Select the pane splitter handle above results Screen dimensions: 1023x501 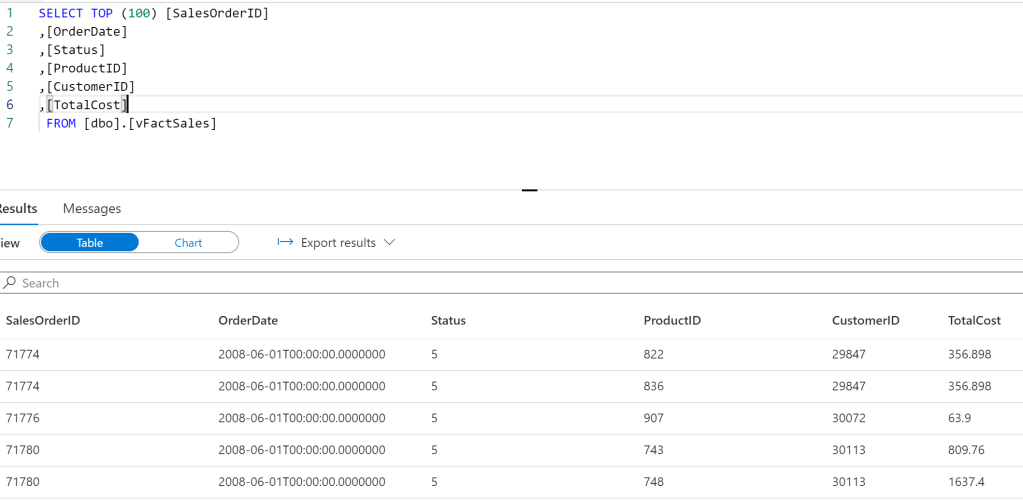pyautogui.click(x=529, y=189)
